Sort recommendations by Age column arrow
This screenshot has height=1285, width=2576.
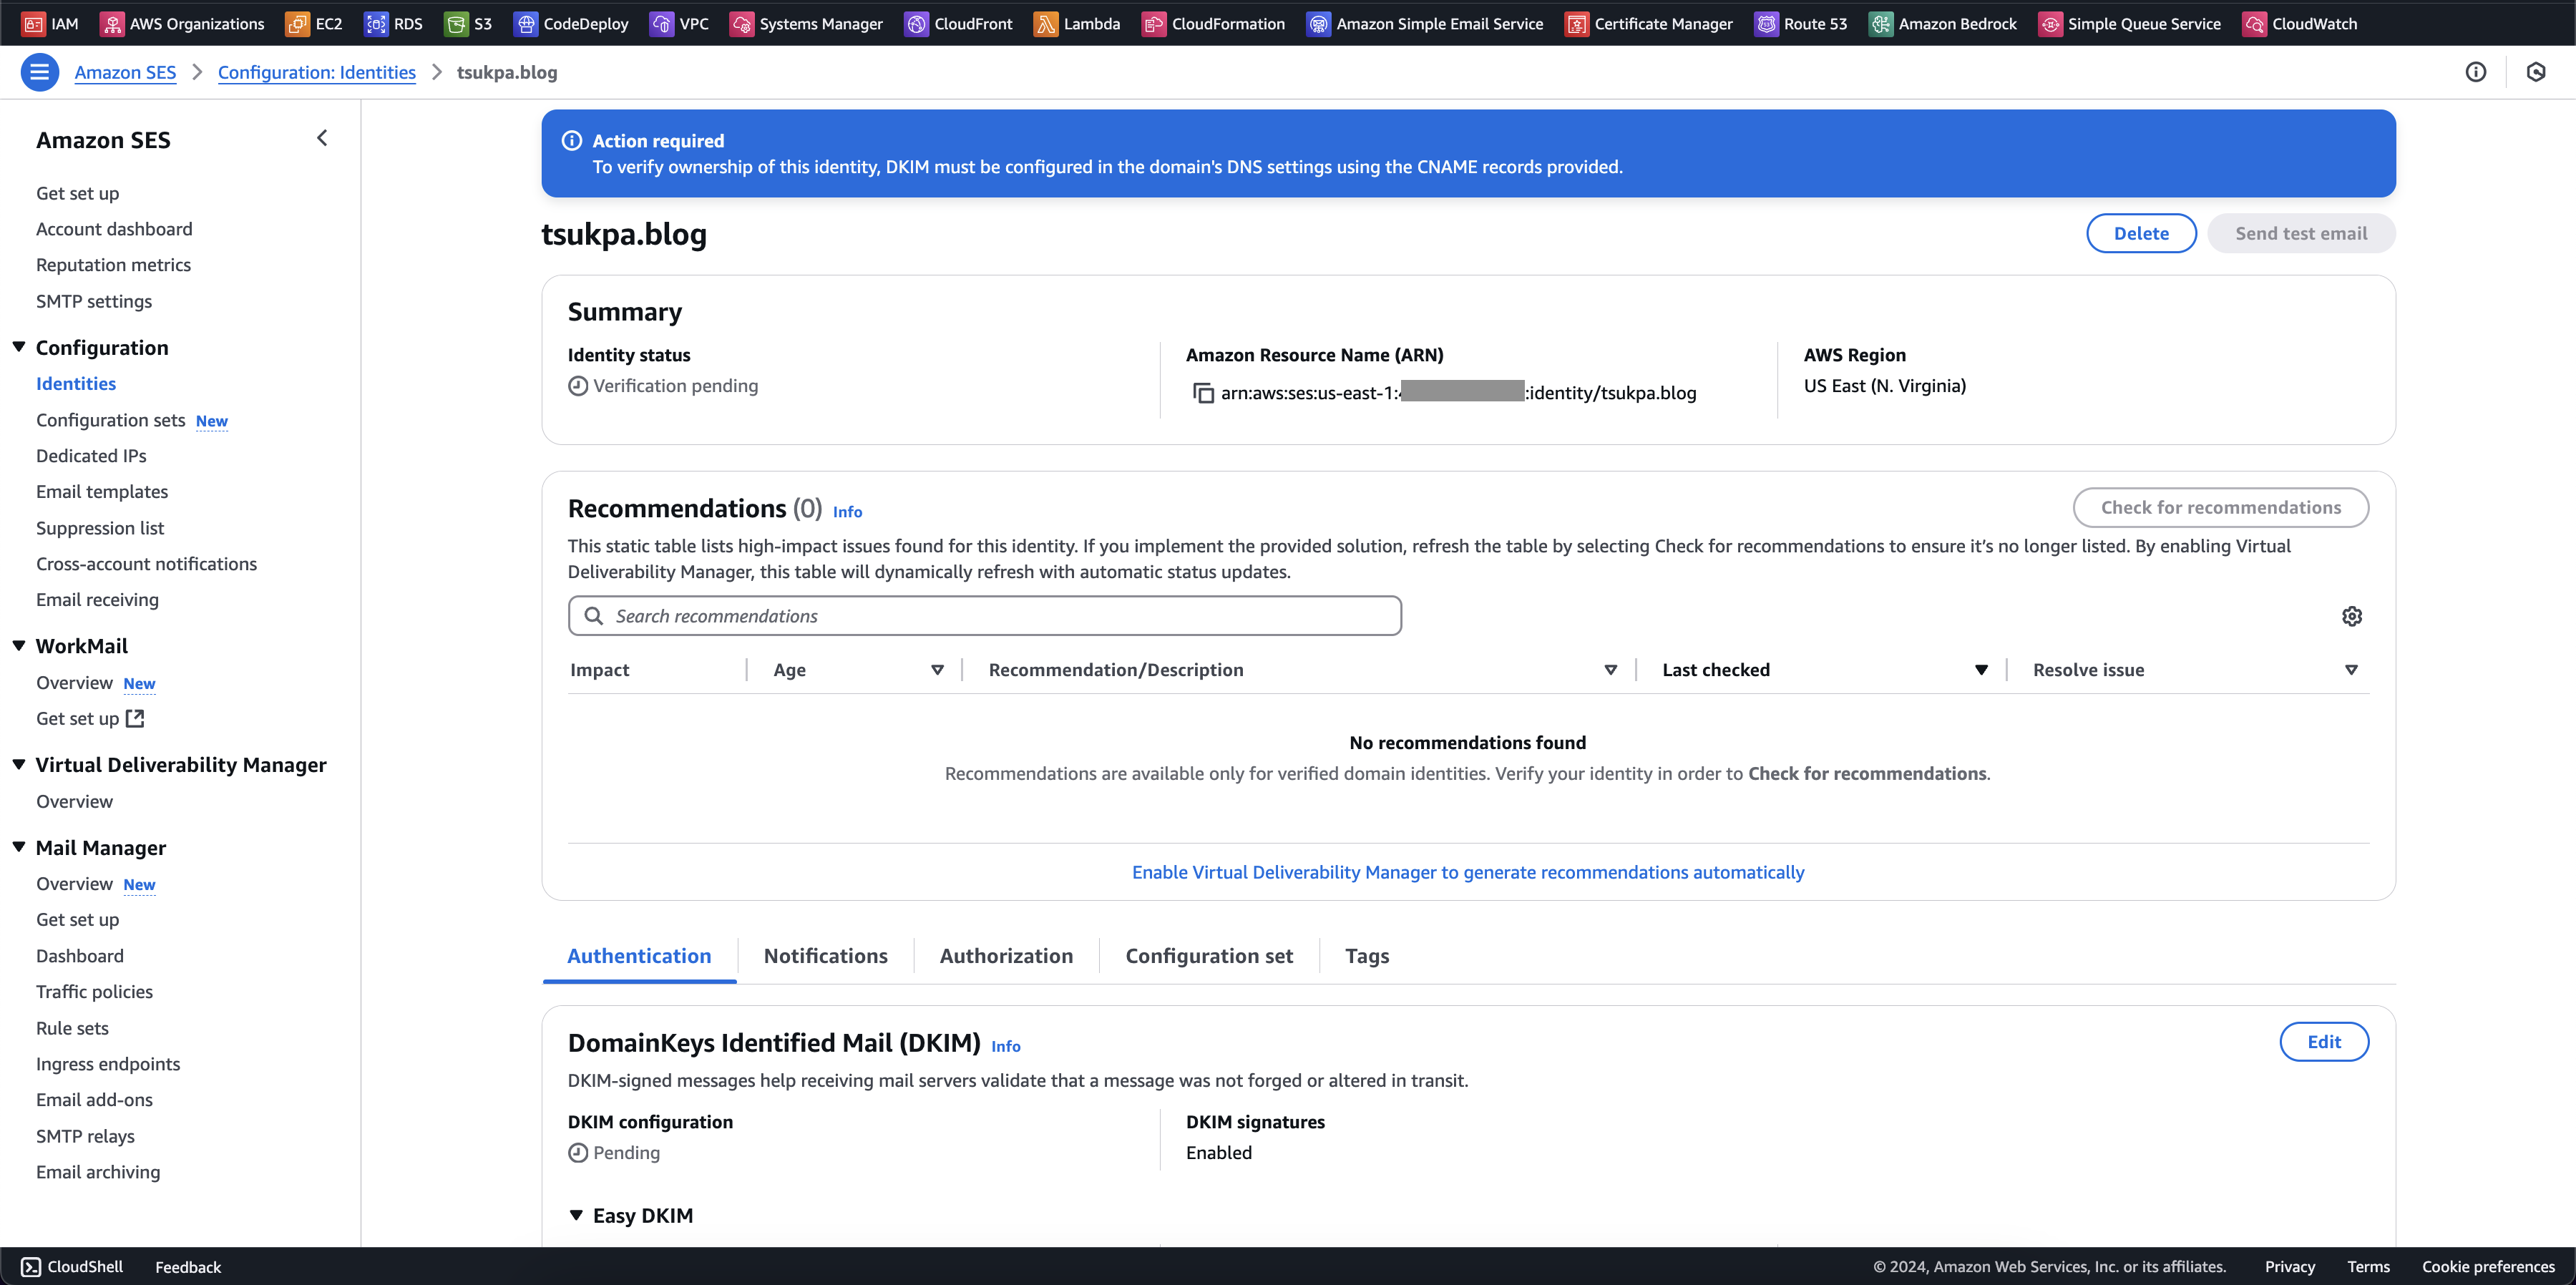click(x=937, y=670)
